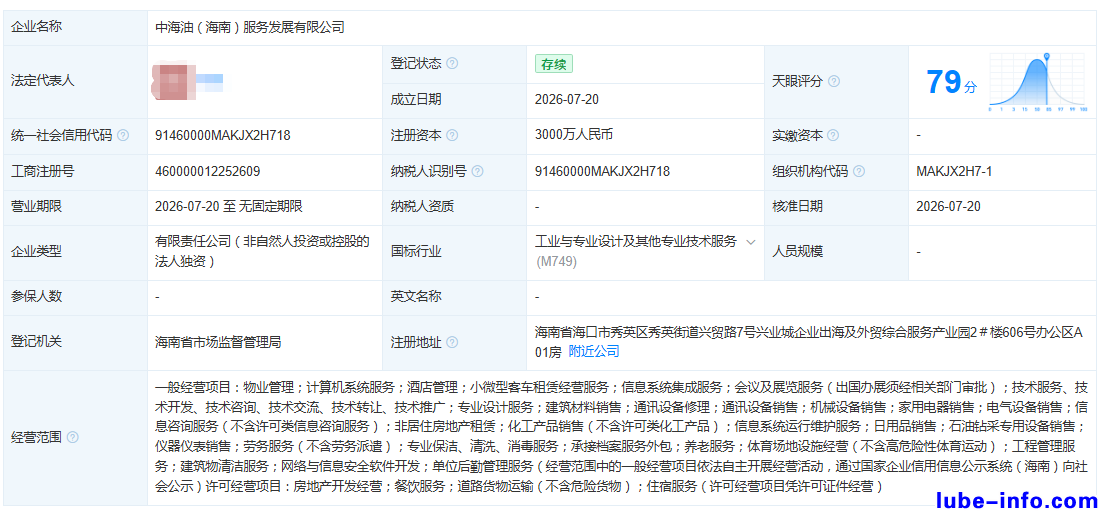Click 工商注册号 value 460000012252609
1102x511 pixels.
click(208, 171)
